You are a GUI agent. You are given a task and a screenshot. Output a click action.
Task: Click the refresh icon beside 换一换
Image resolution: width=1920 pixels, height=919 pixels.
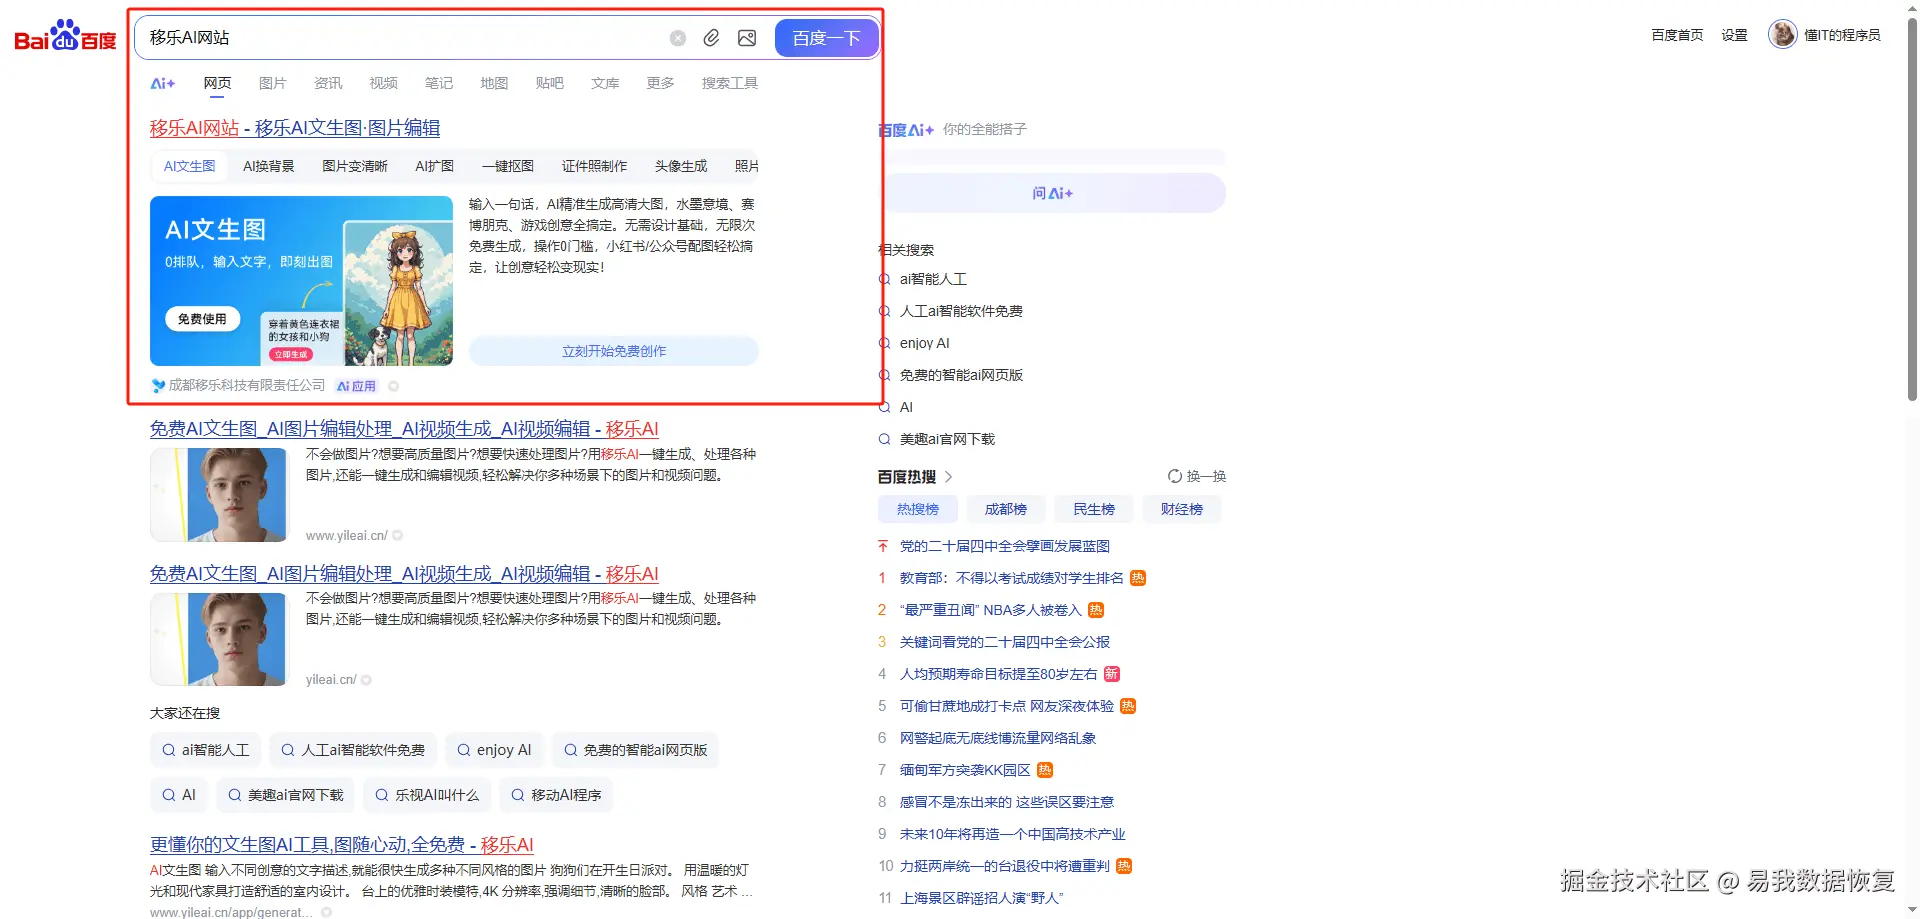[1175, 476]
